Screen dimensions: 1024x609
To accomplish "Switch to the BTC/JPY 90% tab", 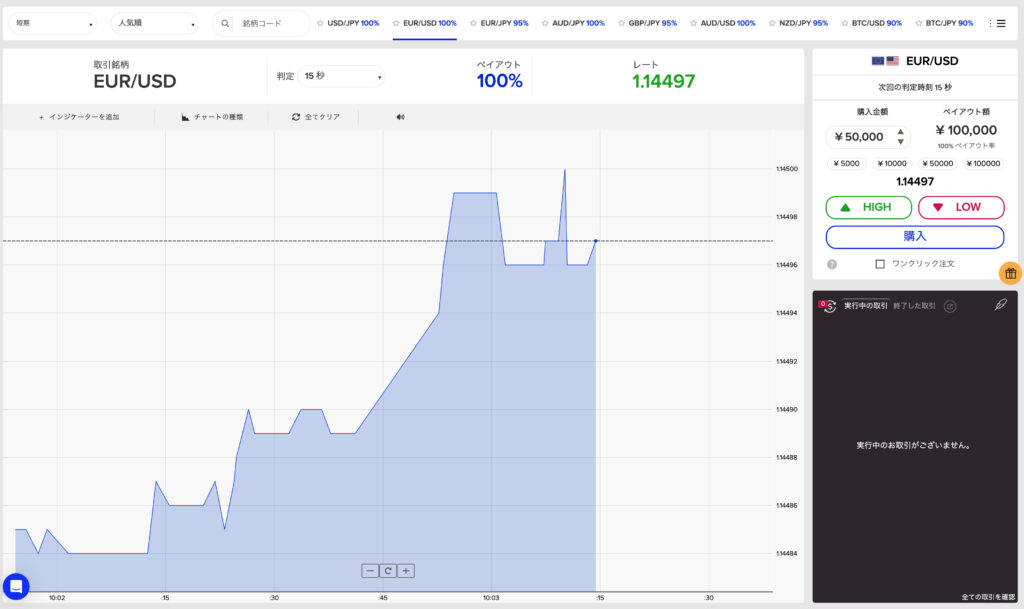I will pos(949,23).
